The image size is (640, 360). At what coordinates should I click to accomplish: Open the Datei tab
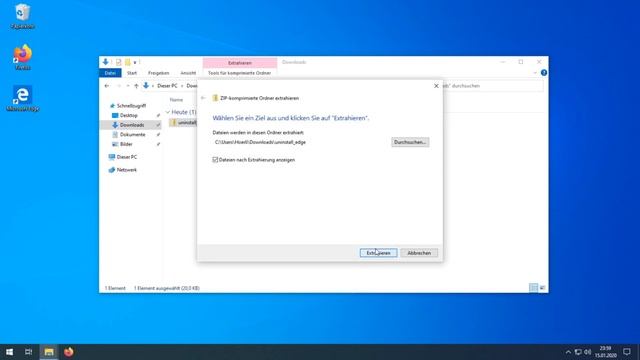click(x=110, y=73)
